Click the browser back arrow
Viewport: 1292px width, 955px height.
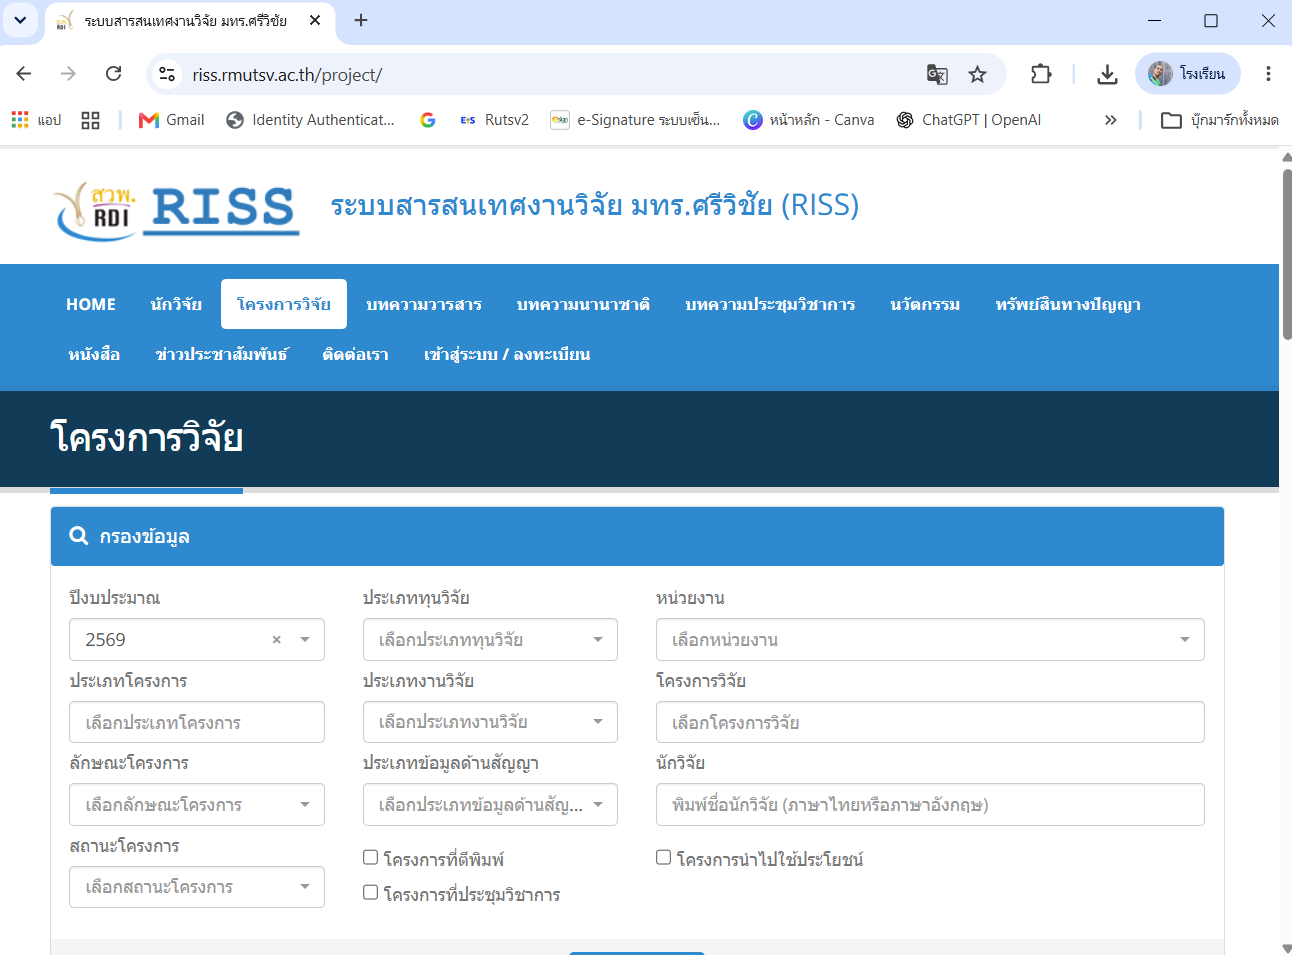click(24, 74)
